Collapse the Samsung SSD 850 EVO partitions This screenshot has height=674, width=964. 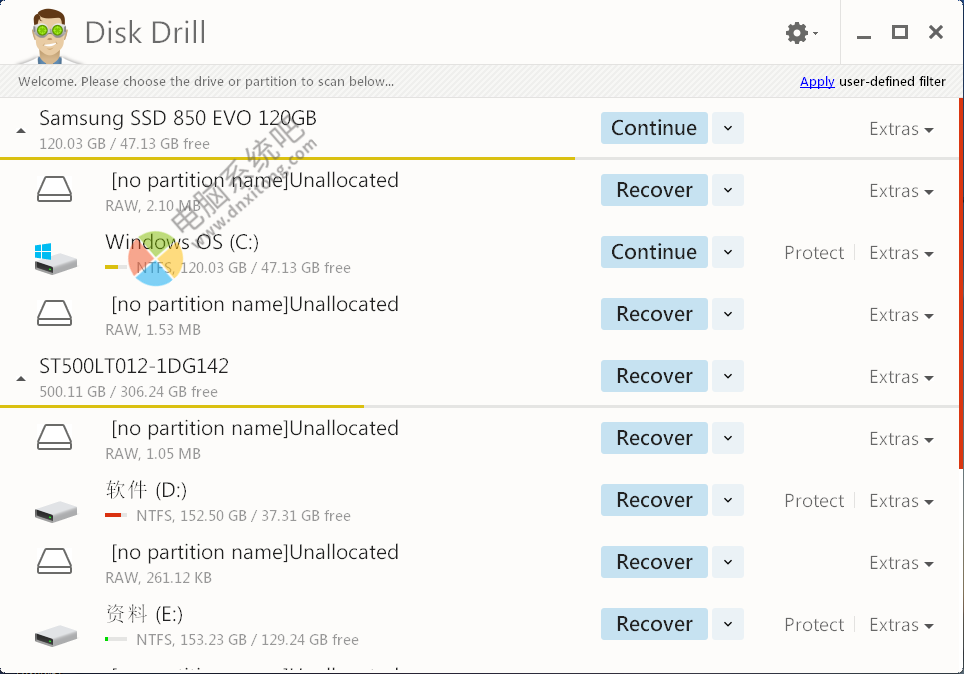point(21,130)
